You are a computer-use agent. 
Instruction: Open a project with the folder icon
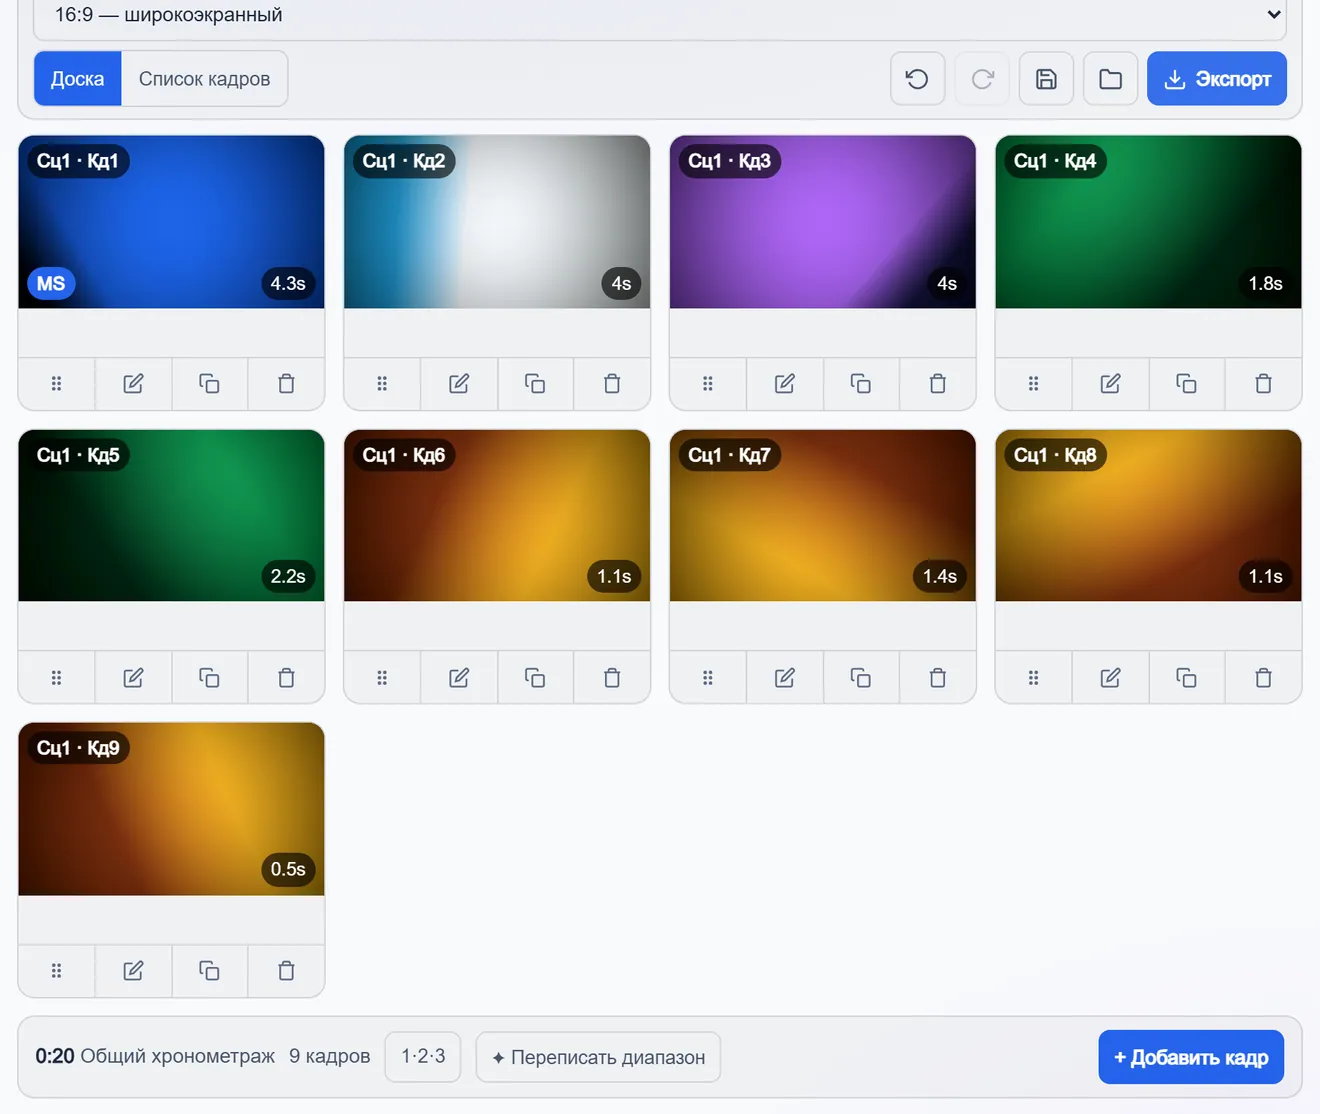pyautogui.click(x=1110, y=79)
